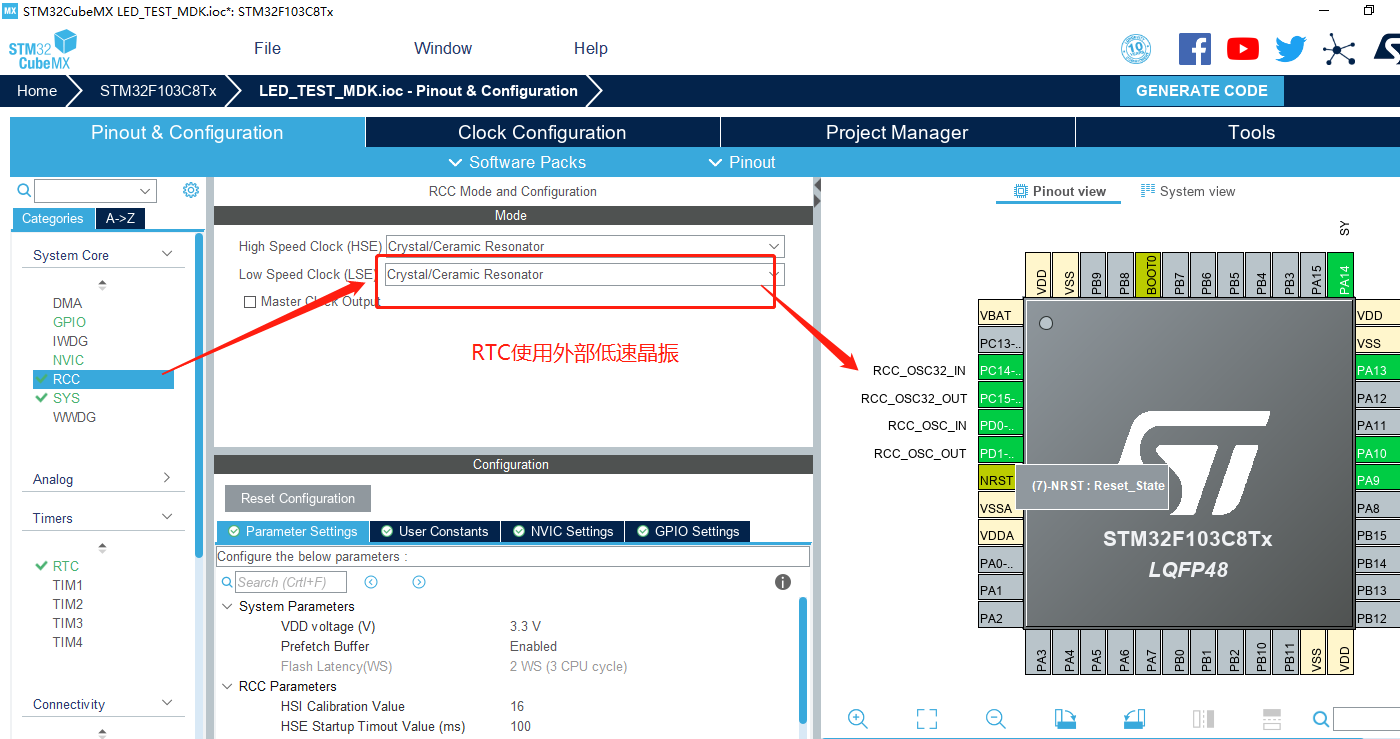Open the Low Speed Clock LSE dropdown

pos(773,274)
